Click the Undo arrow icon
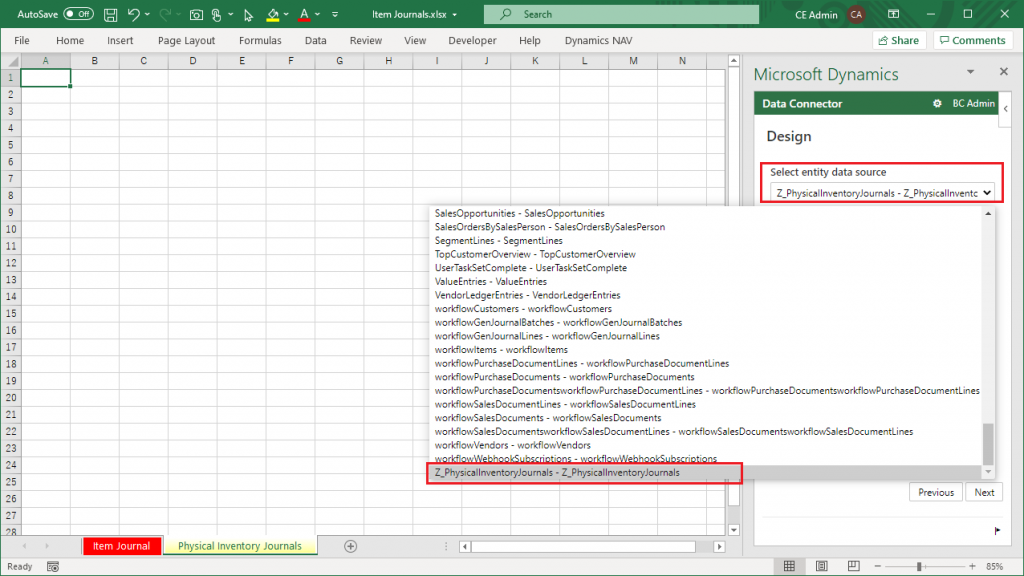The width and height of the screenshot is (1024, 576). [133, 14]
